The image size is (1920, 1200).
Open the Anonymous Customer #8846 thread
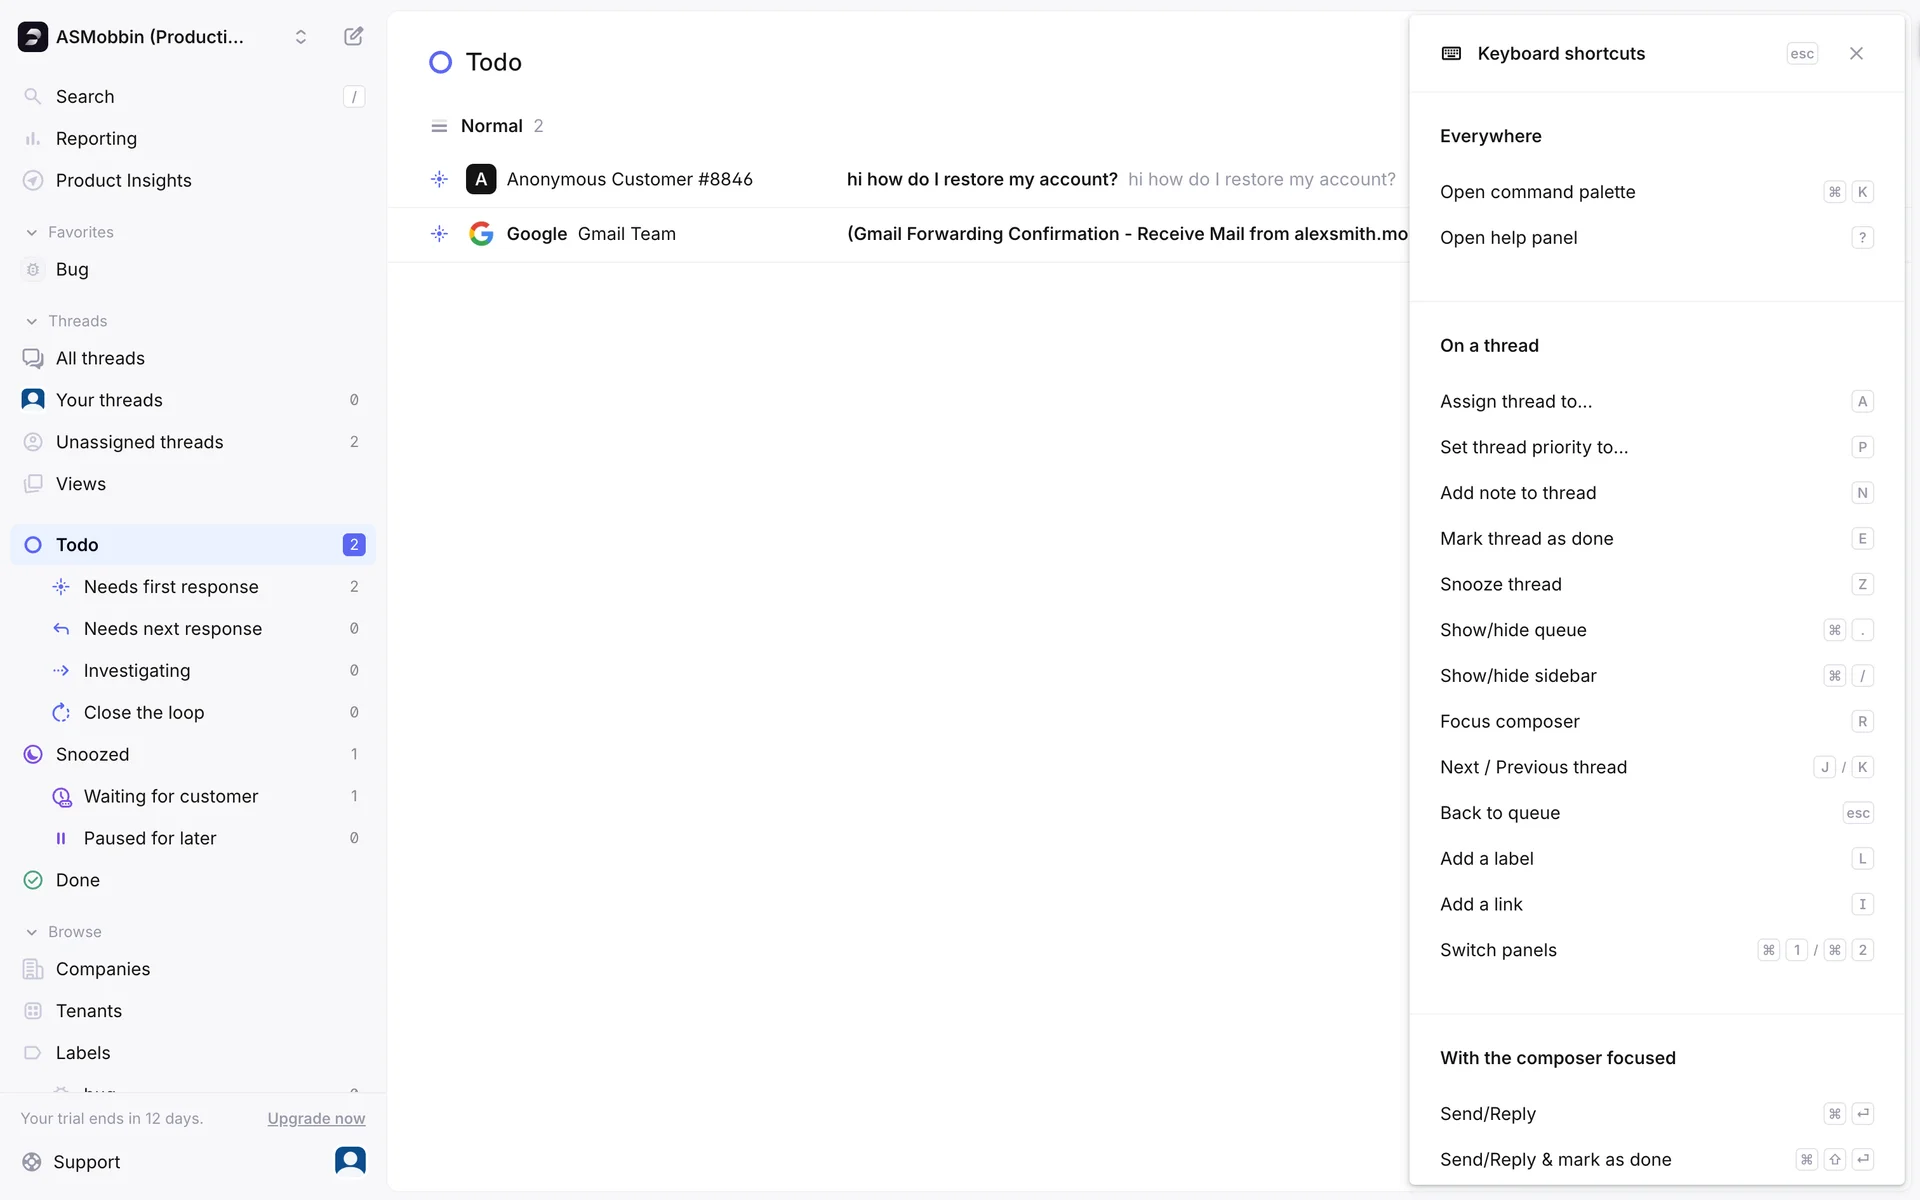pyautogui.click(x=629, y=180)
